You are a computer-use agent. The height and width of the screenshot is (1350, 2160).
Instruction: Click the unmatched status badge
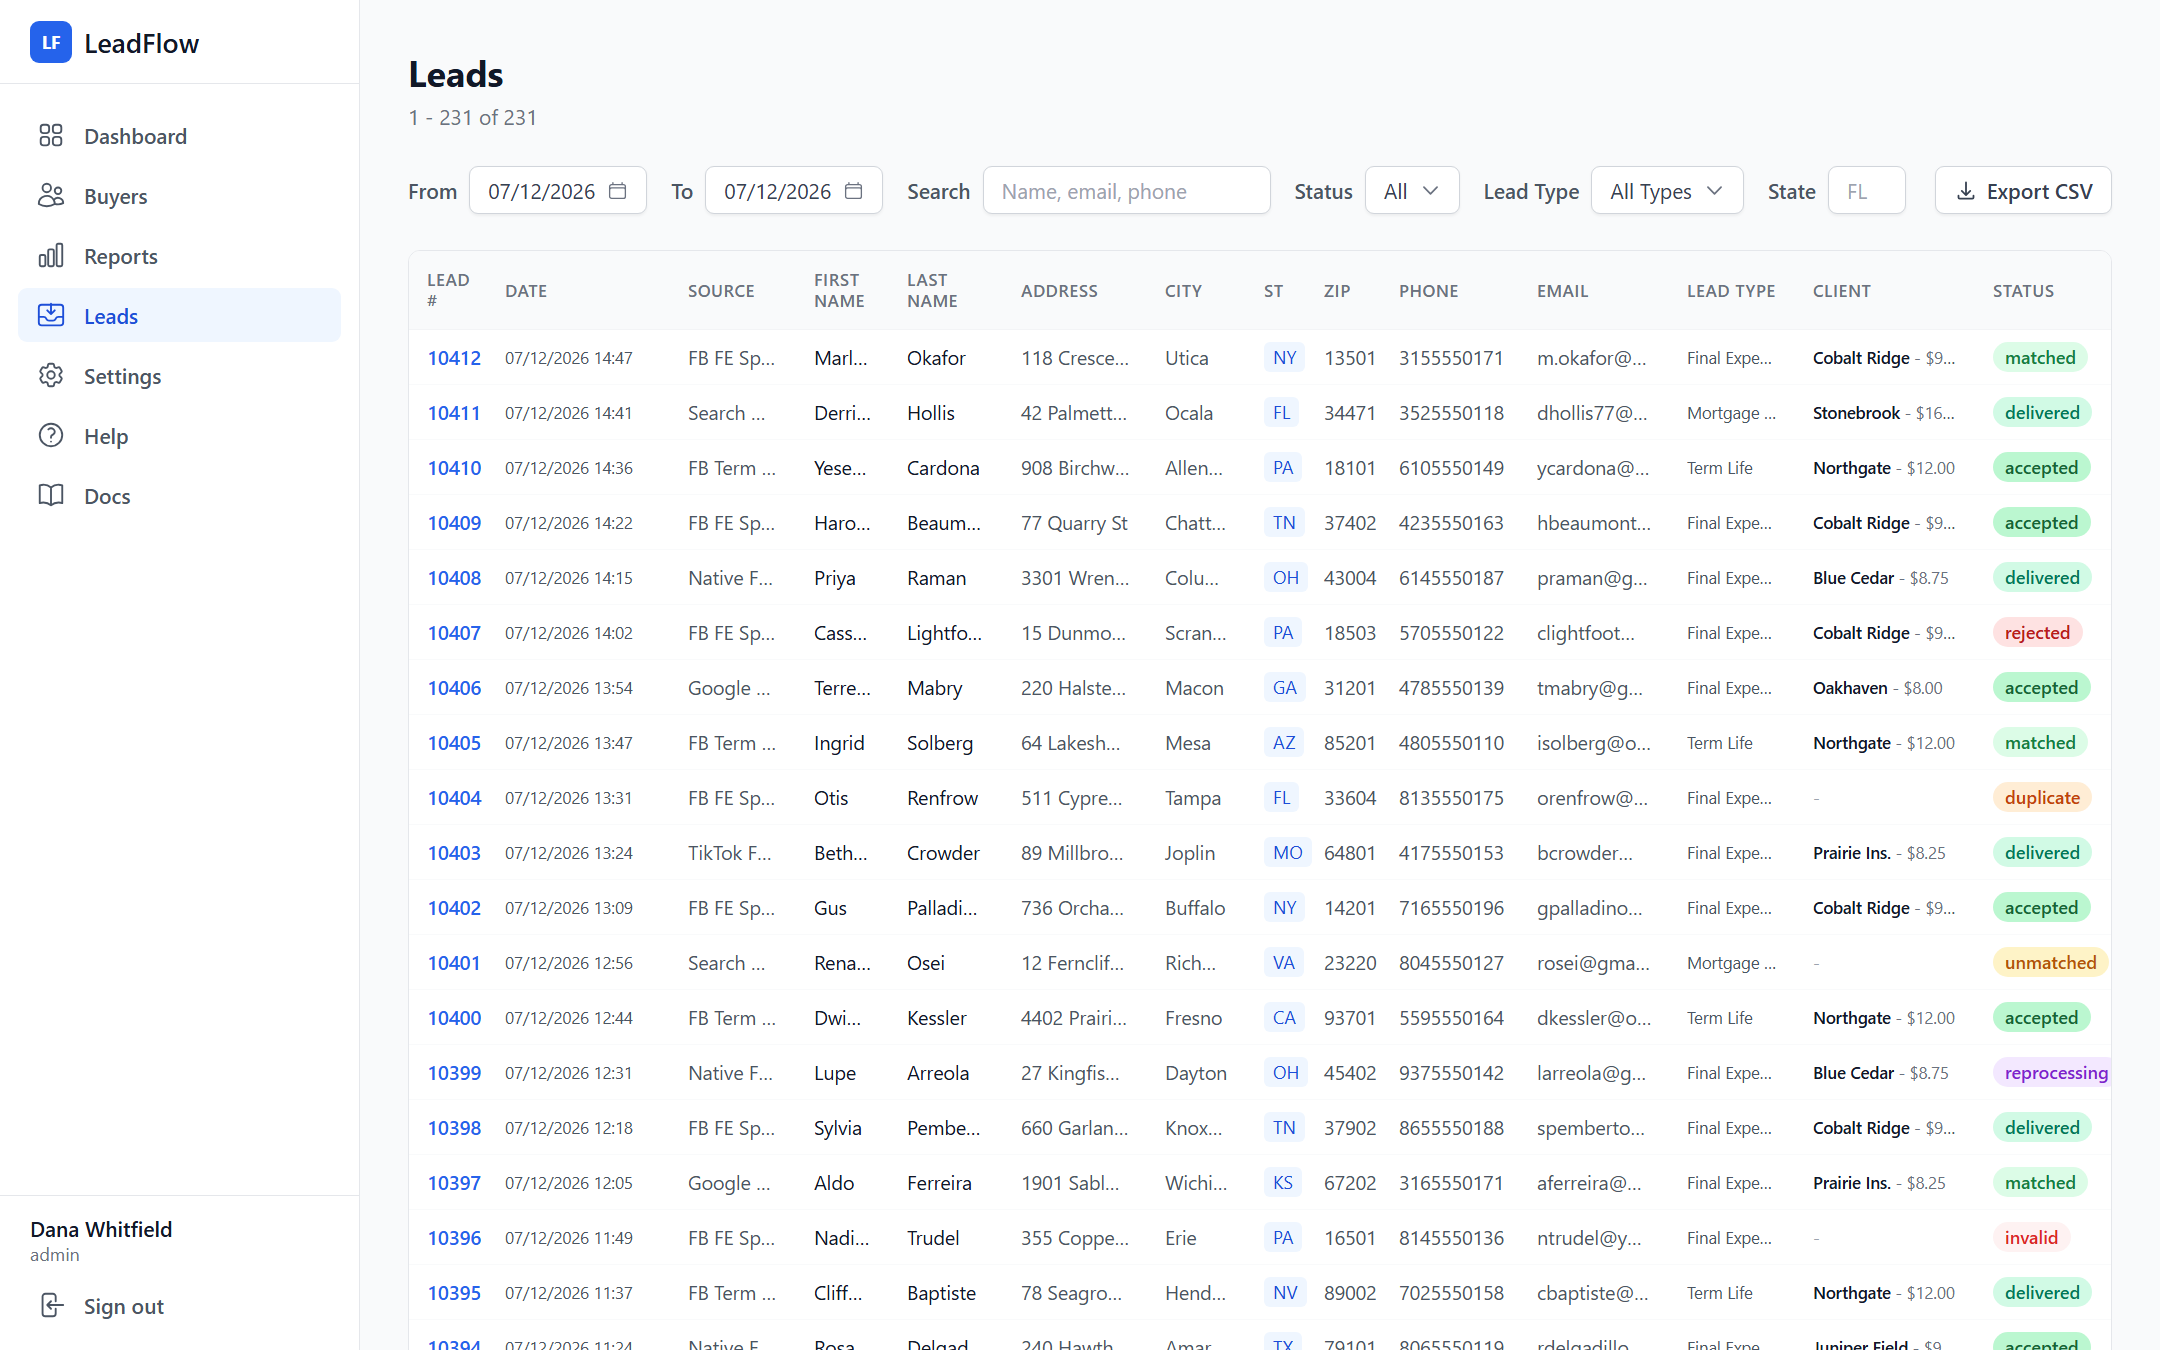[x=2050, y=962]
